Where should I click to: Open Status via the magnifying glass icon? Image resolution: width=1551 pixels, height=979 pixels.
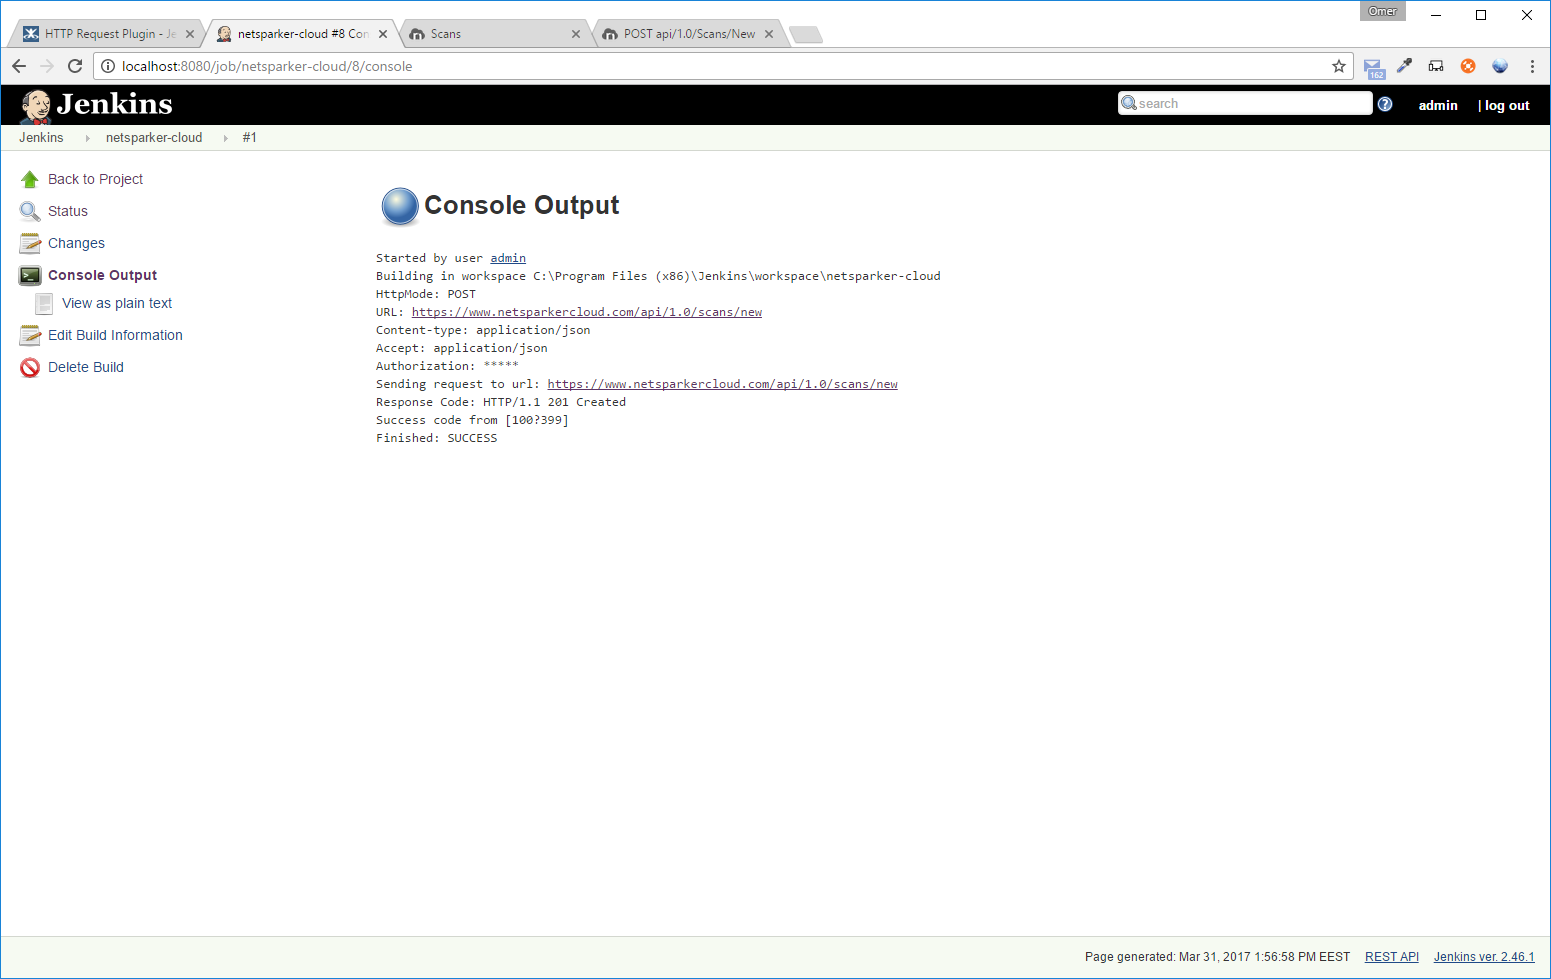click(29, 210)
